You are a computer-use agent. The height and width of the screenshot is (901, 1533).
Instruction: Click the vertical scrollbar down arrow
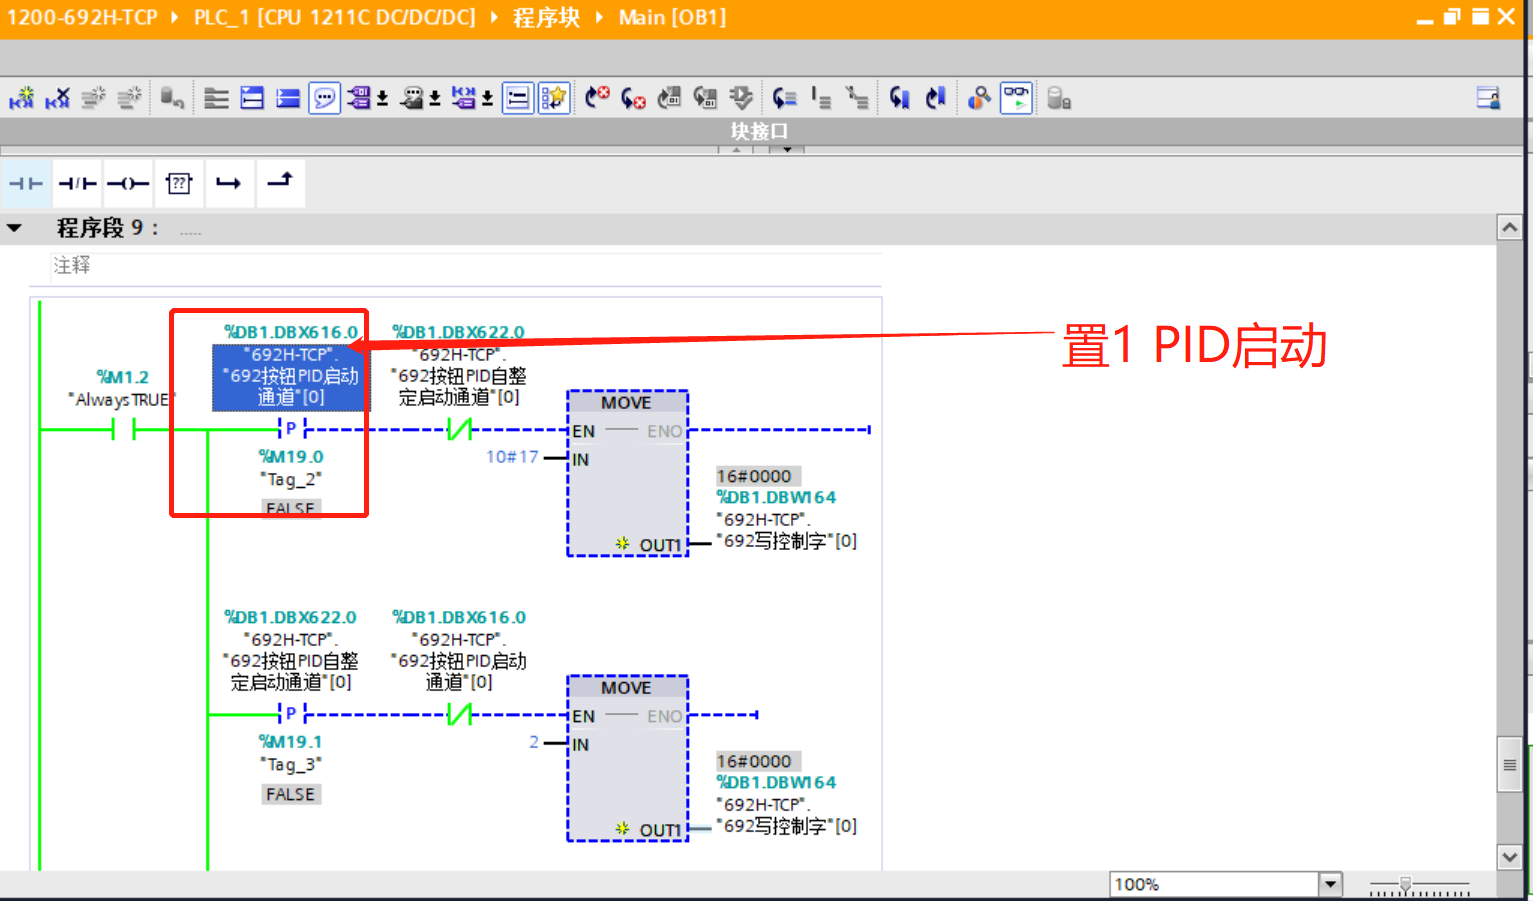click(x=1509, y=857)
